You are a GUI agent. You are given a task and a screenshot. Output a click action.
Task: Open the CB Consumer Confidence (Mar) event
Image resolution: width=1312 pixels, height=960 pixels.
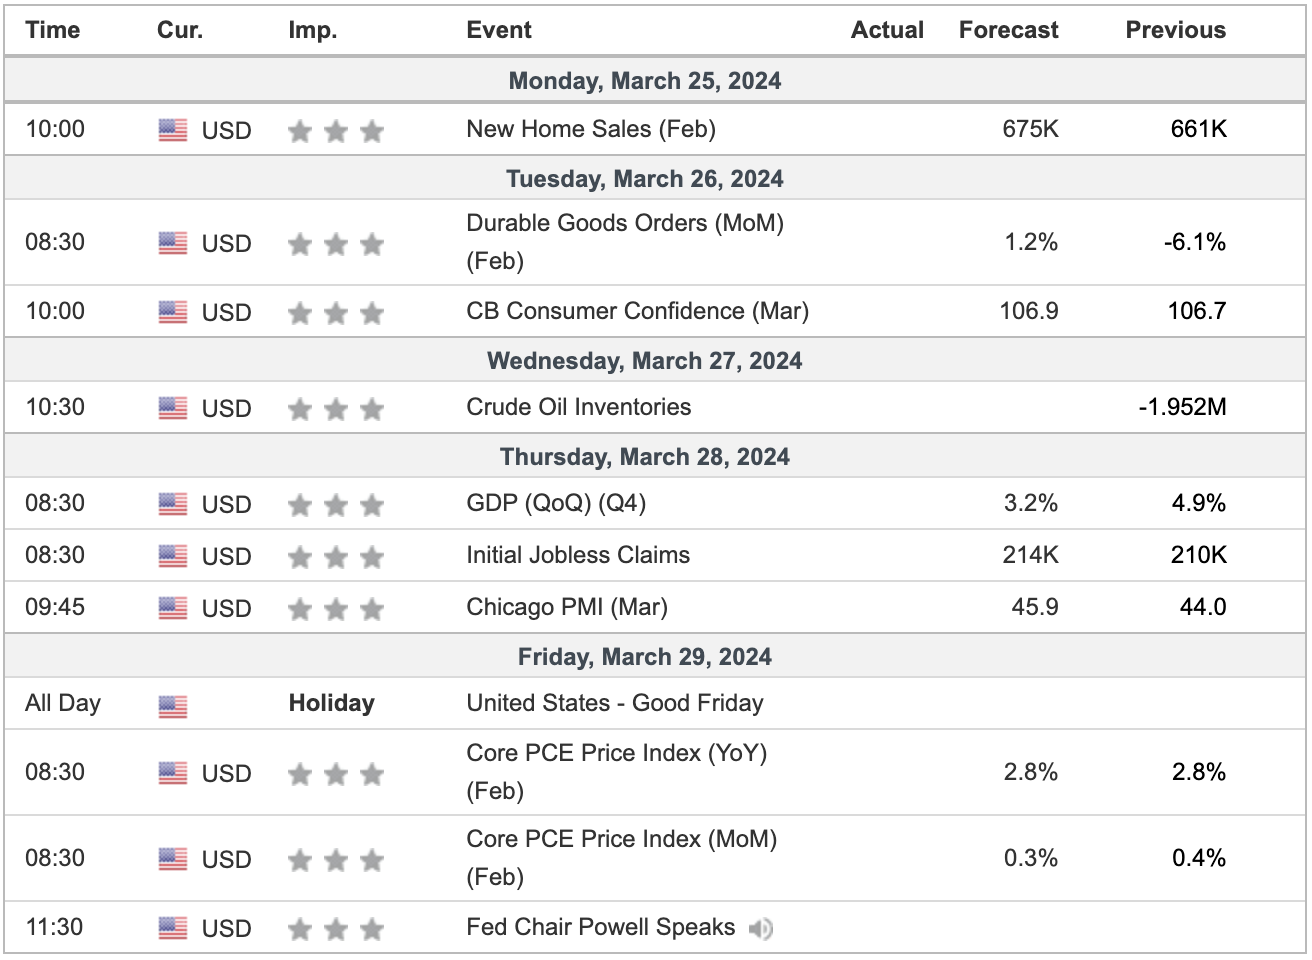tap(638, 311)
